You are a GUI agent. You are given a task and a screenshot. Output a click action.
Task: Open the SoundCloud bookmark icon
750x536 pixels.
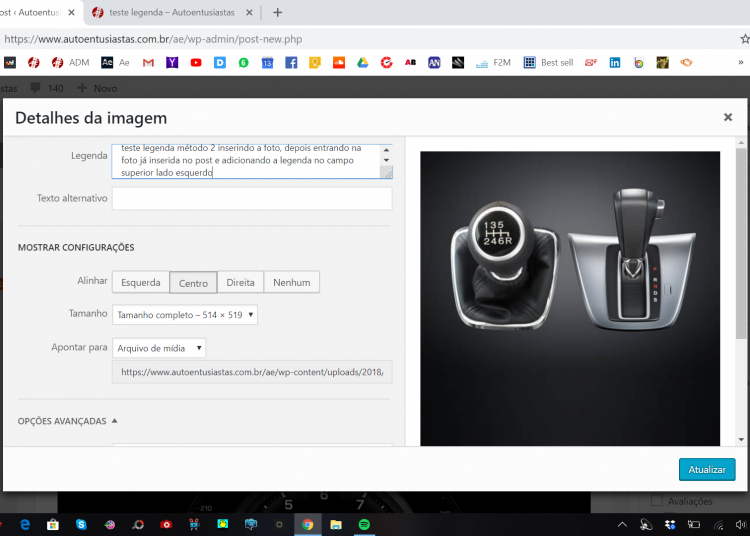[x=338, y=62]
